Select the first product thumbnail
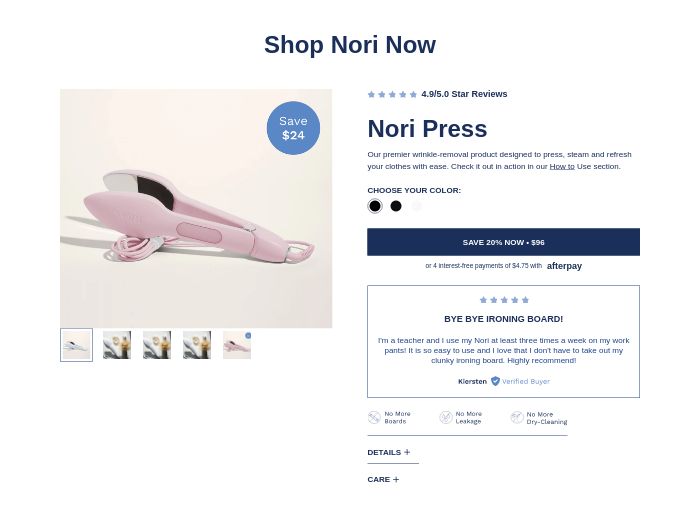The width and height of the screenshot is (700, 521). pyautogui.click(x=76, y=345)
